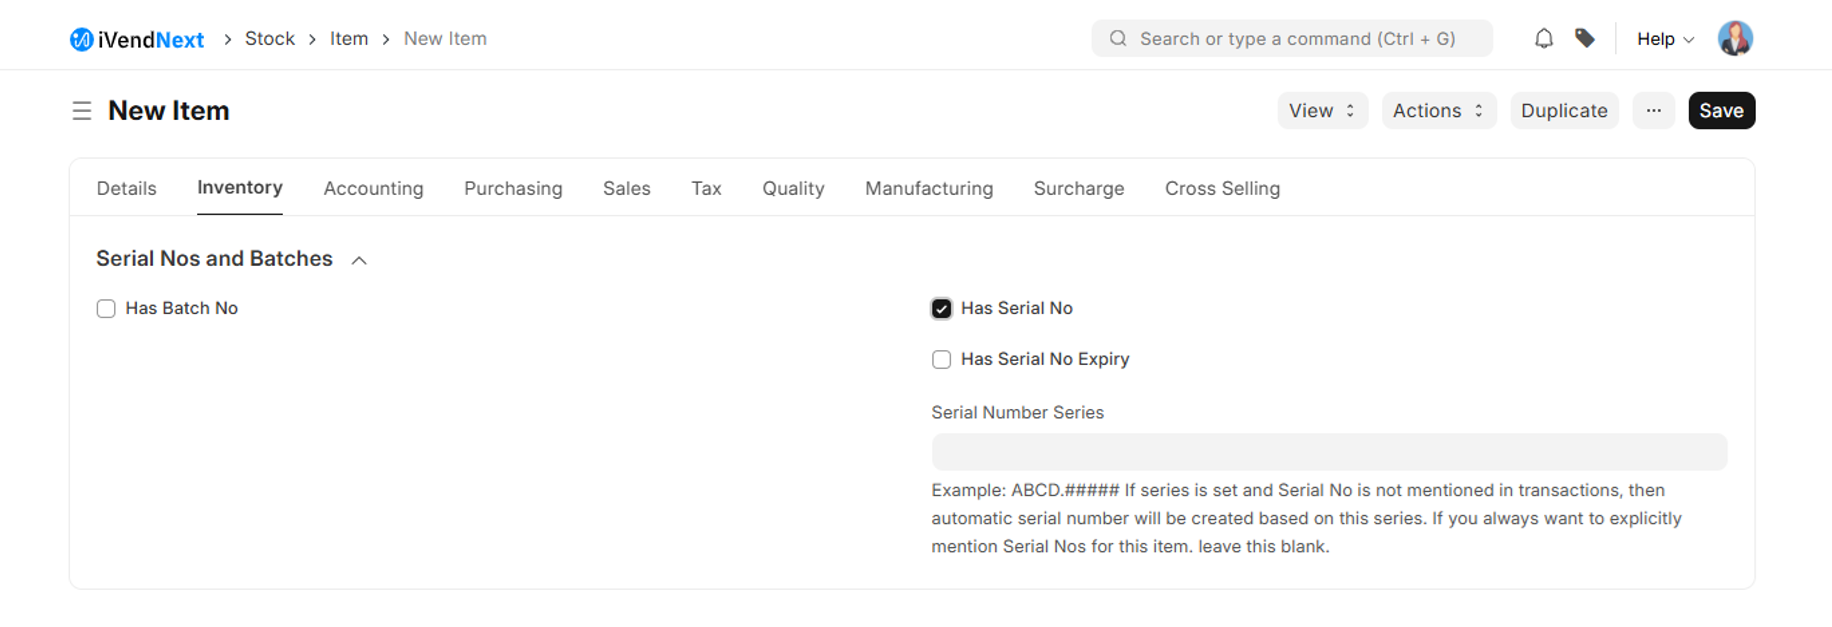
Task: Focus the Serial Number Series field
Action: pyautogui.click(x=1328, y=452)
